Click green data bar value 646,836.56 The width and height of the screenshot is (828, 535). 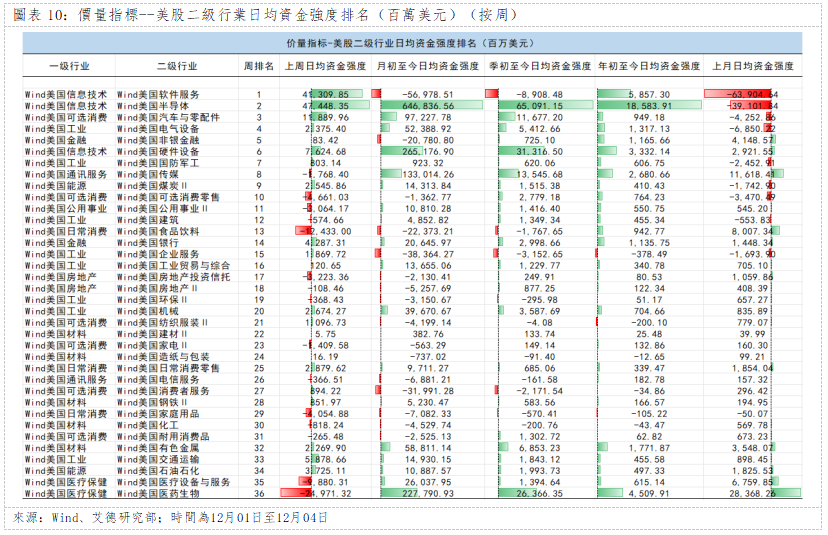tap(426, 105)
